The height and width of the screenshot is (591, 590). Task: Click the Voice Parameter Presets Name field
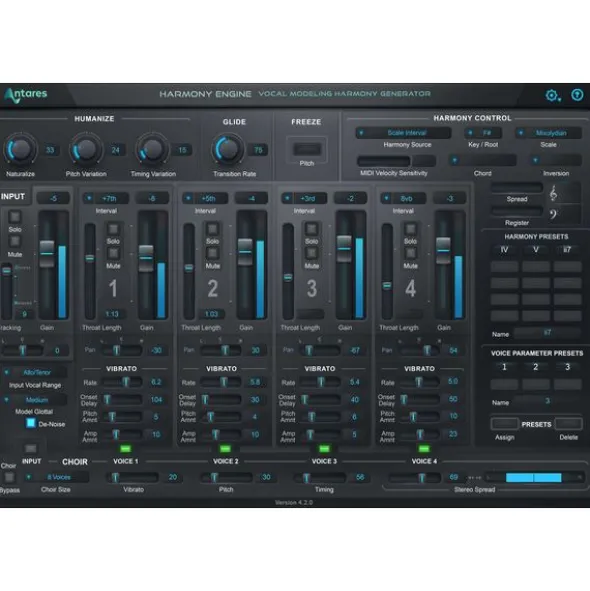tap(547, 401)
